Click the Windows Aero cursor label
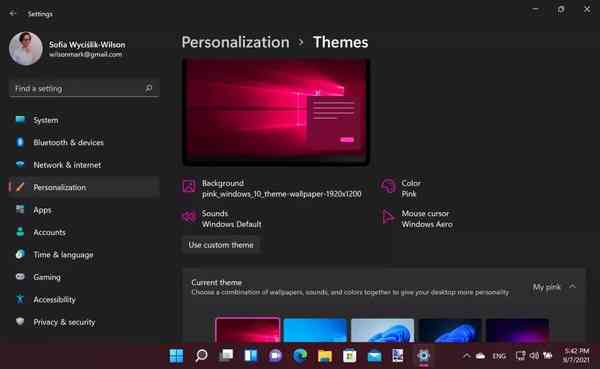 [x=427, y=224]
